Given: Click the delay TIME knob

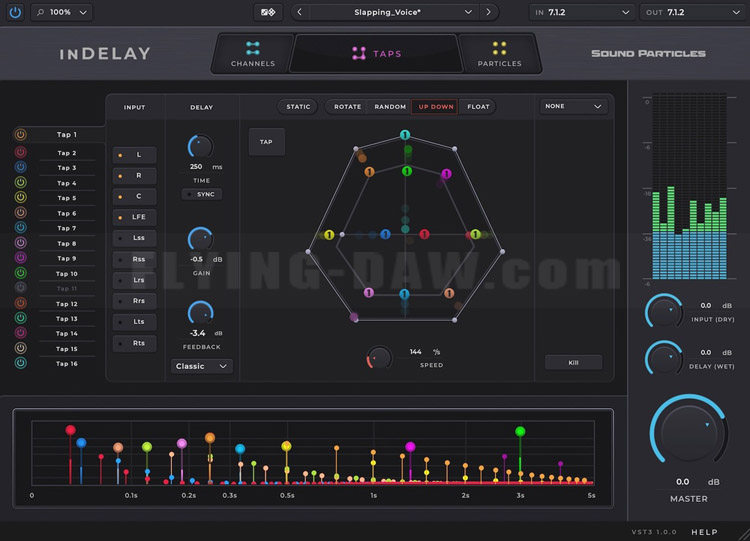Looking at the screenshot, I should point(200,146).
